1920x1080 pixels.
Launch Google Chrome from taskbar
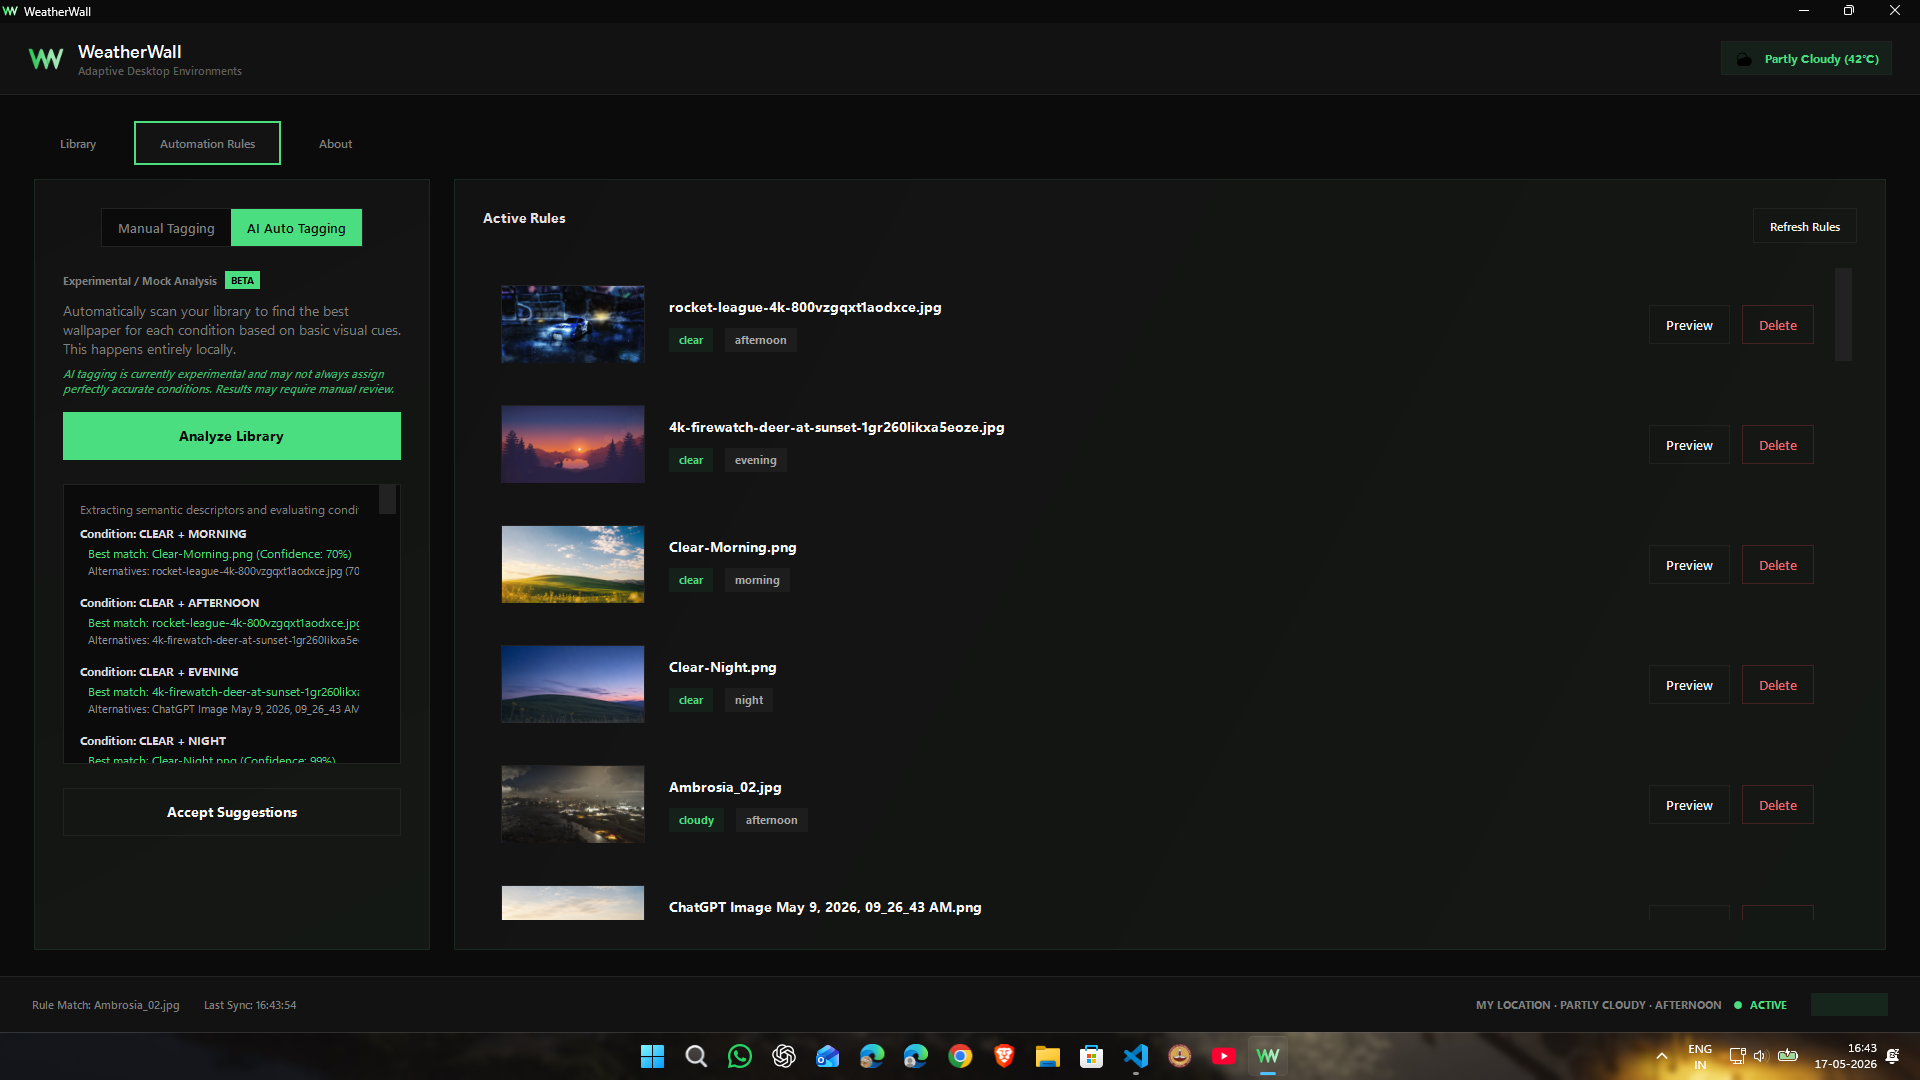[x=960, y=1056]
